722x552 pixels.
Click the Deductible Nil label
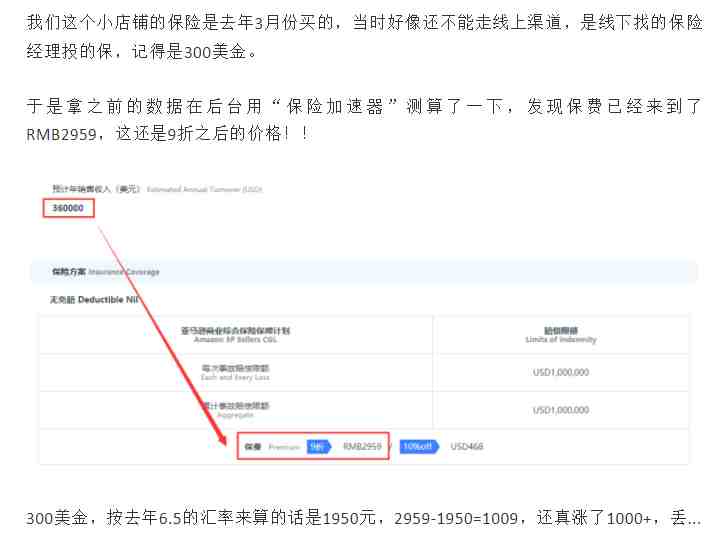(94, 300)
